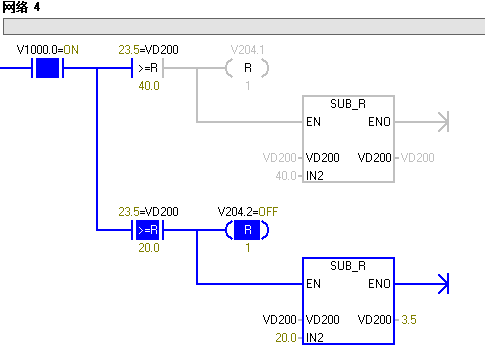The image size is (485, 362).
Task: Click the 3.5 output value of VD200
Action: click(409, 320)
